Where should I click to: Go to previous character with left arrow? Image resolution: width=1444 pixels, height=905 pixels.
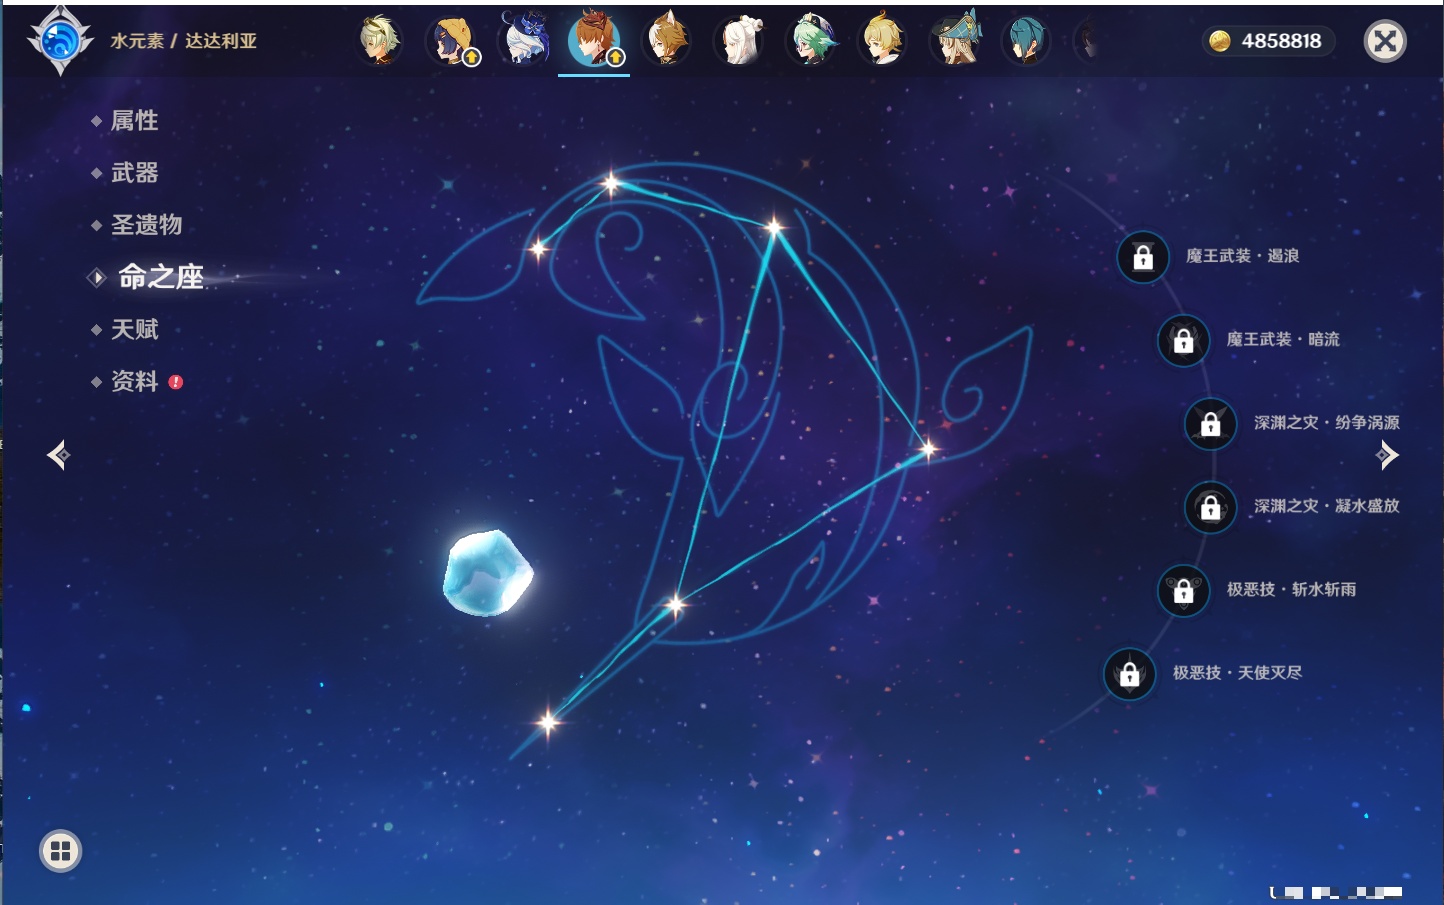coord(58,455)
